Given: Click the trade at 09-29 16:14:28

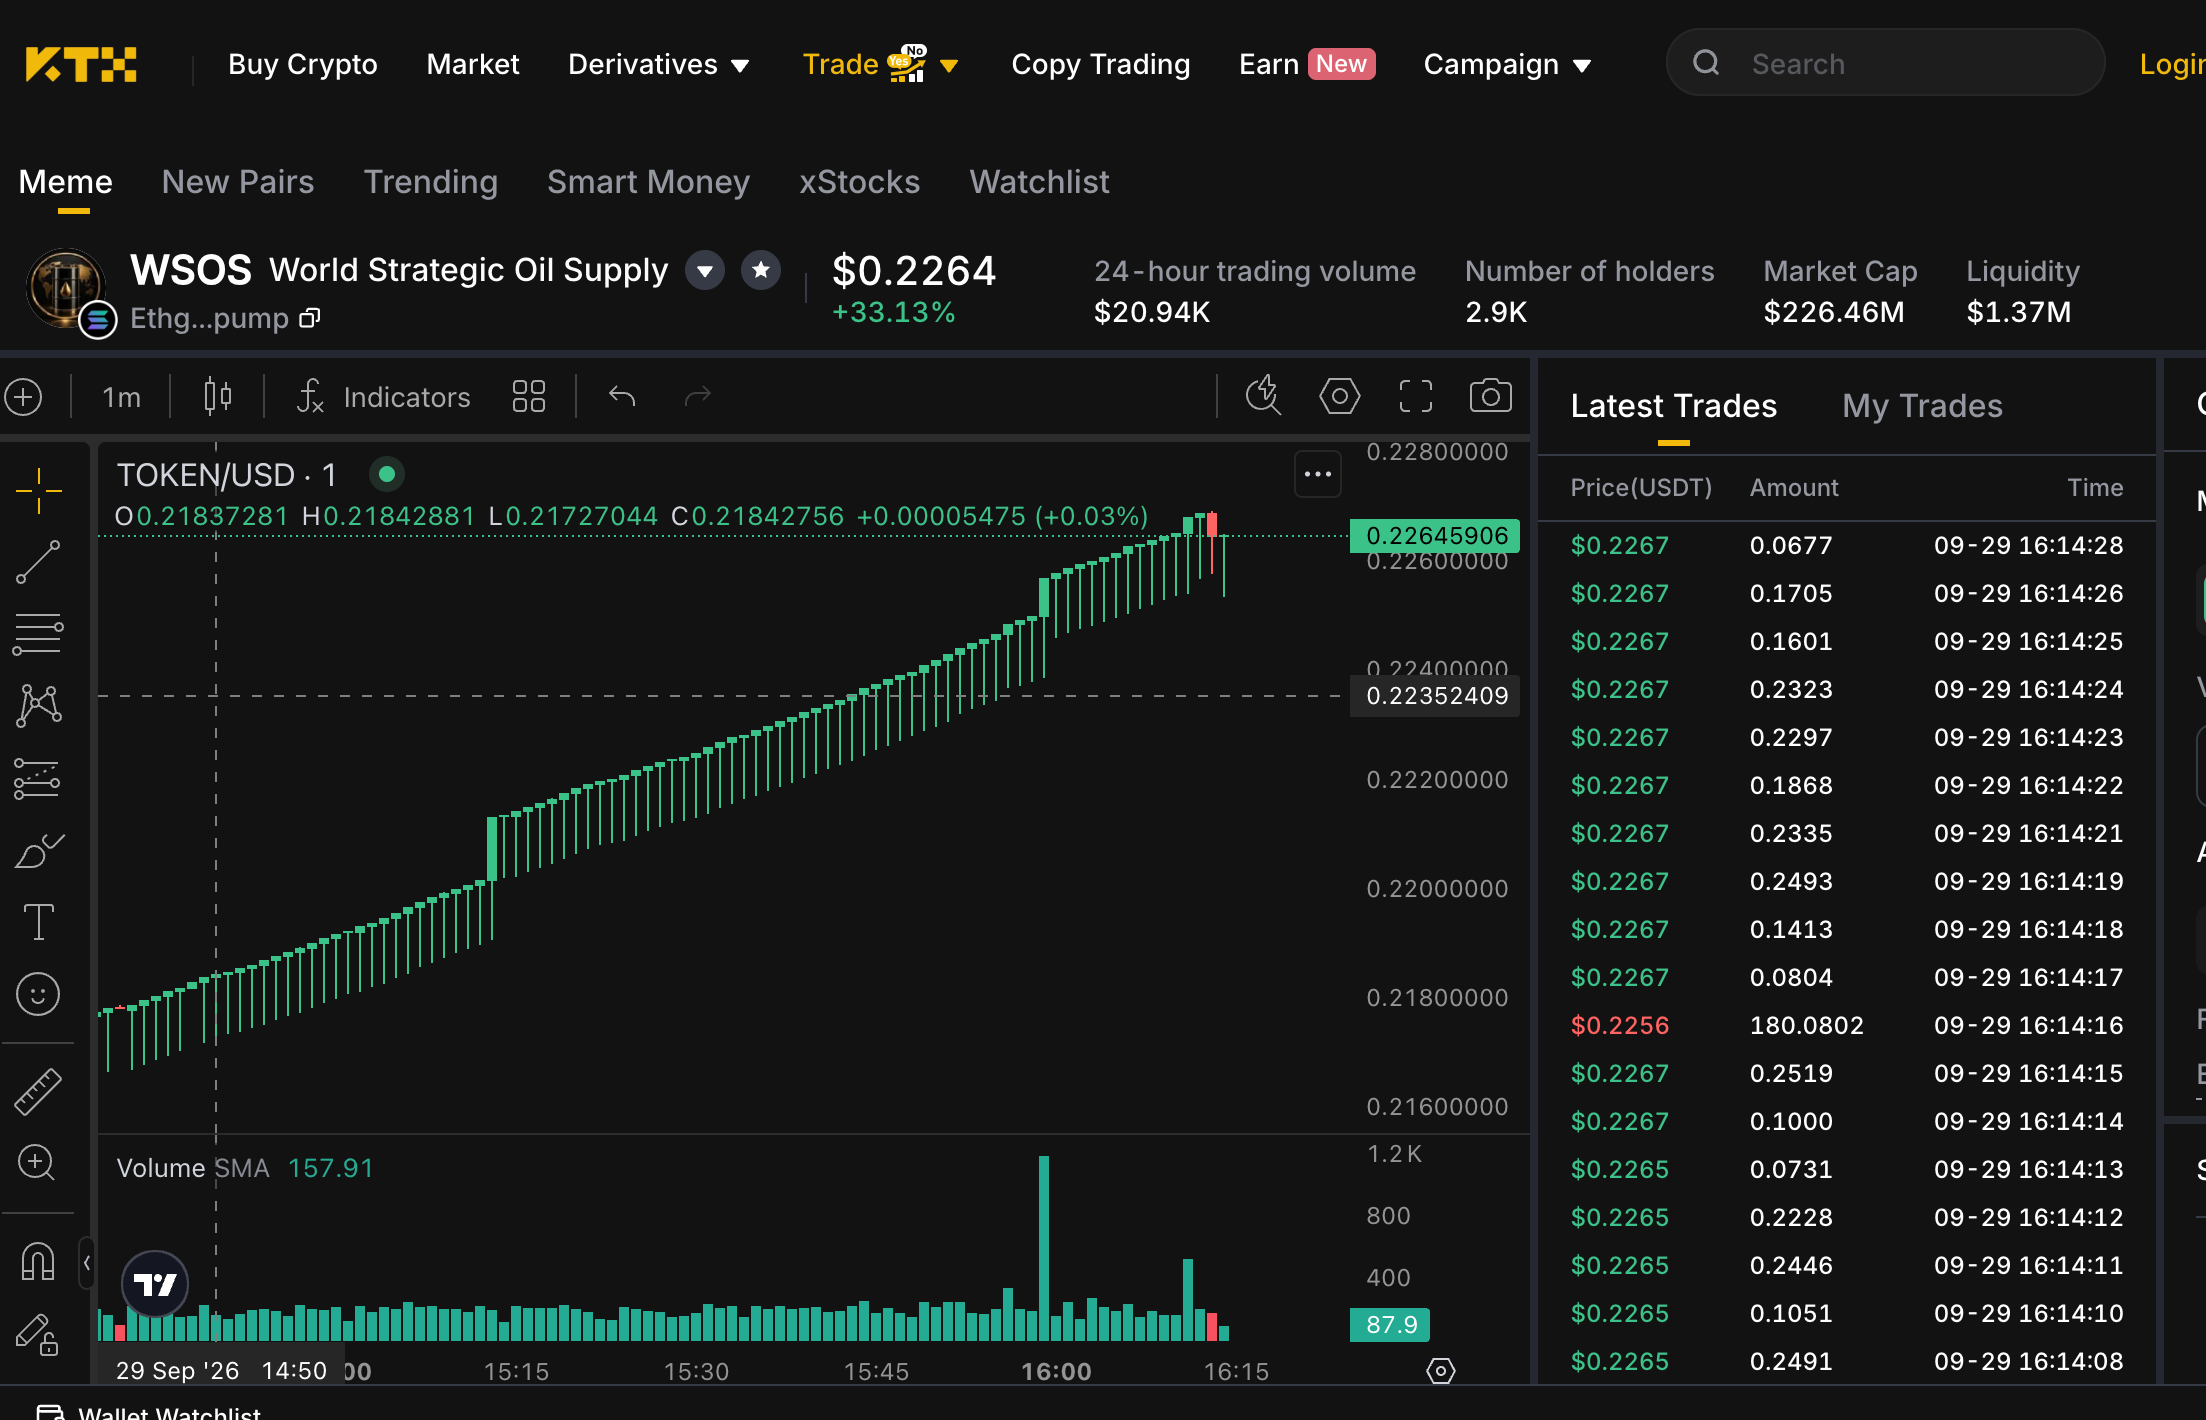Looking at the screenshot, I should pos(1846,545).
